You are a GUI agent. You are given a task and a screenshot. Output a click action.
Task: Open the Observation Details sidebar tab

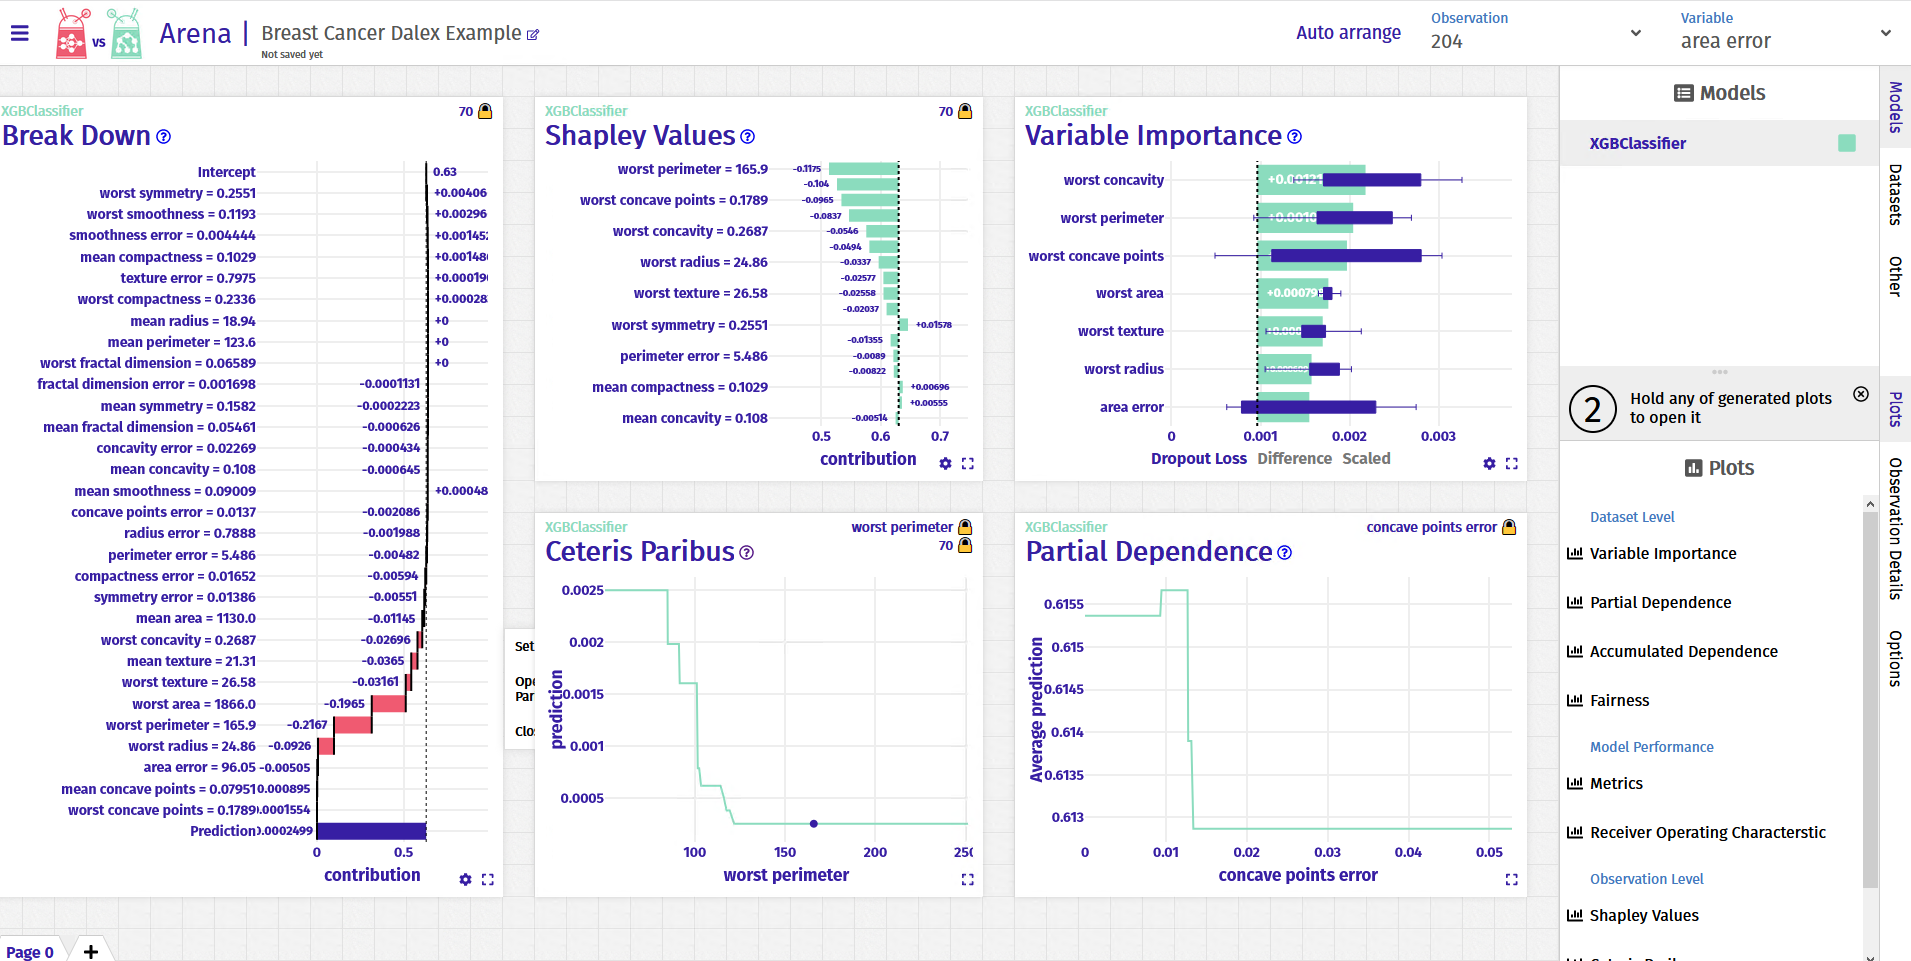coord(1895,528)
